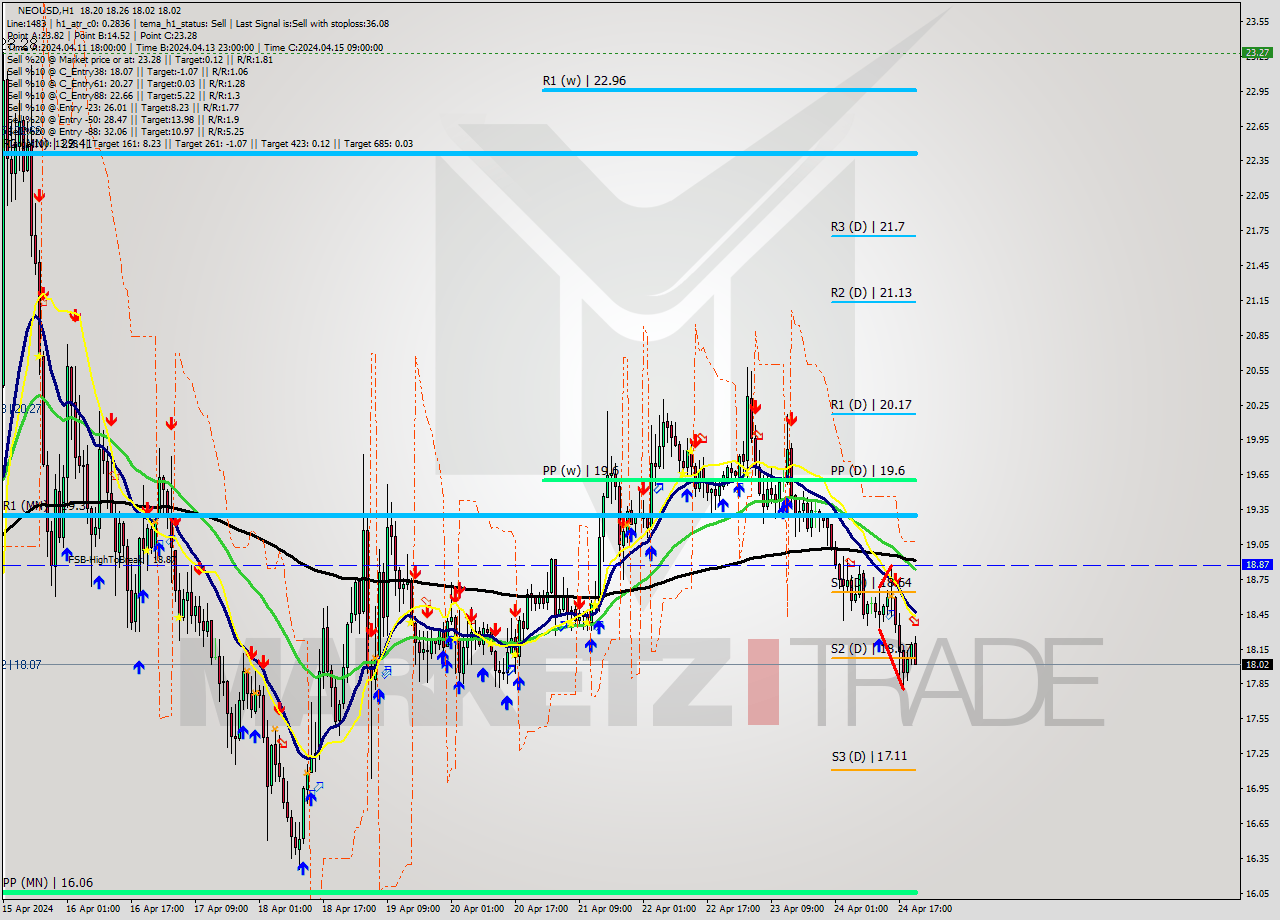
Task: Click the 20.25 price scale value
Action: coord(1257,405)
